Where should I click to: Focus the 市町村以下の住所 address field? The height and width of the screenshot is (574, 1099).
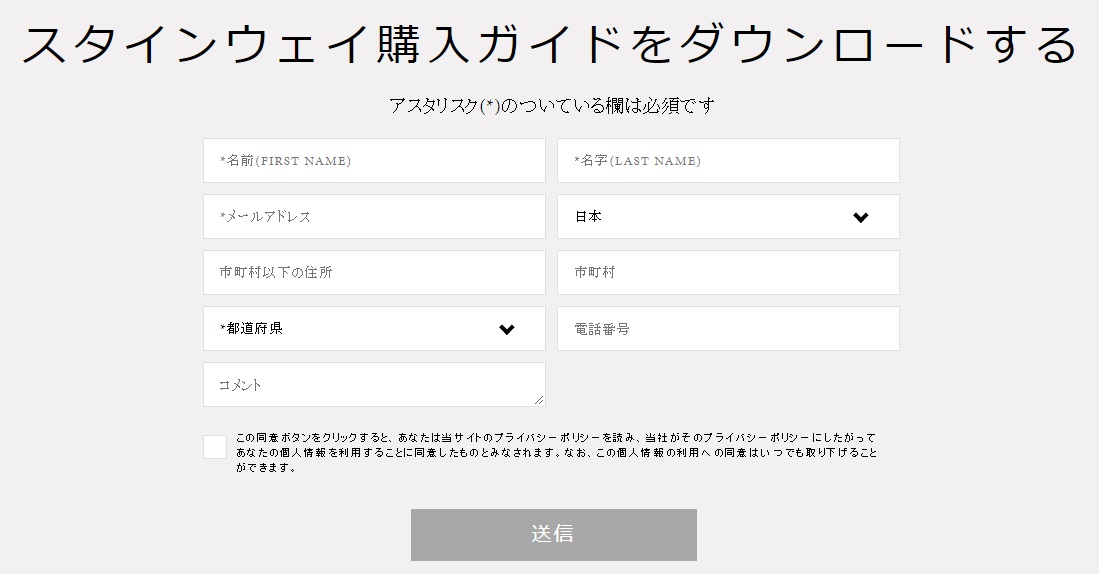pos(374,273)
